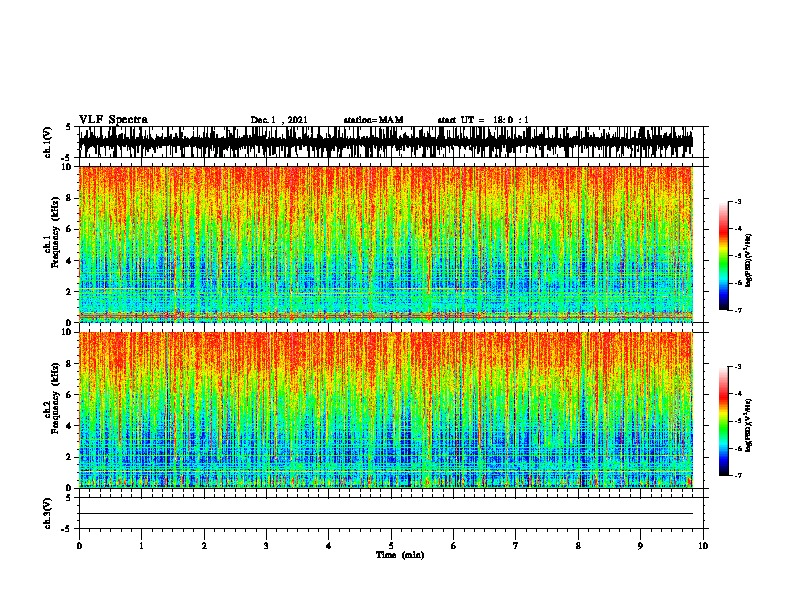Click the time axis tick label "5"
This screenshot has height=612, width=792.
click(x=391, y=546)
